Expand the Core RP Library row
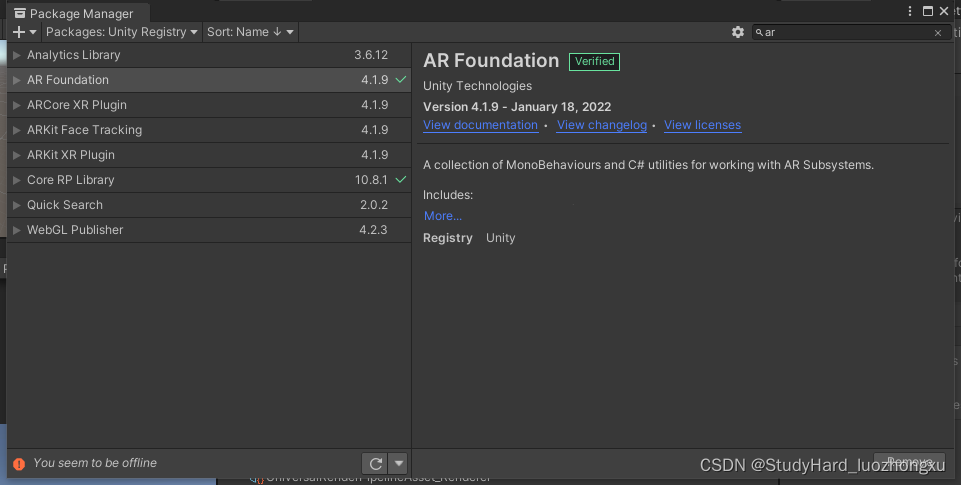The height and width of the screenshot is (485, 961). [17, 180]
